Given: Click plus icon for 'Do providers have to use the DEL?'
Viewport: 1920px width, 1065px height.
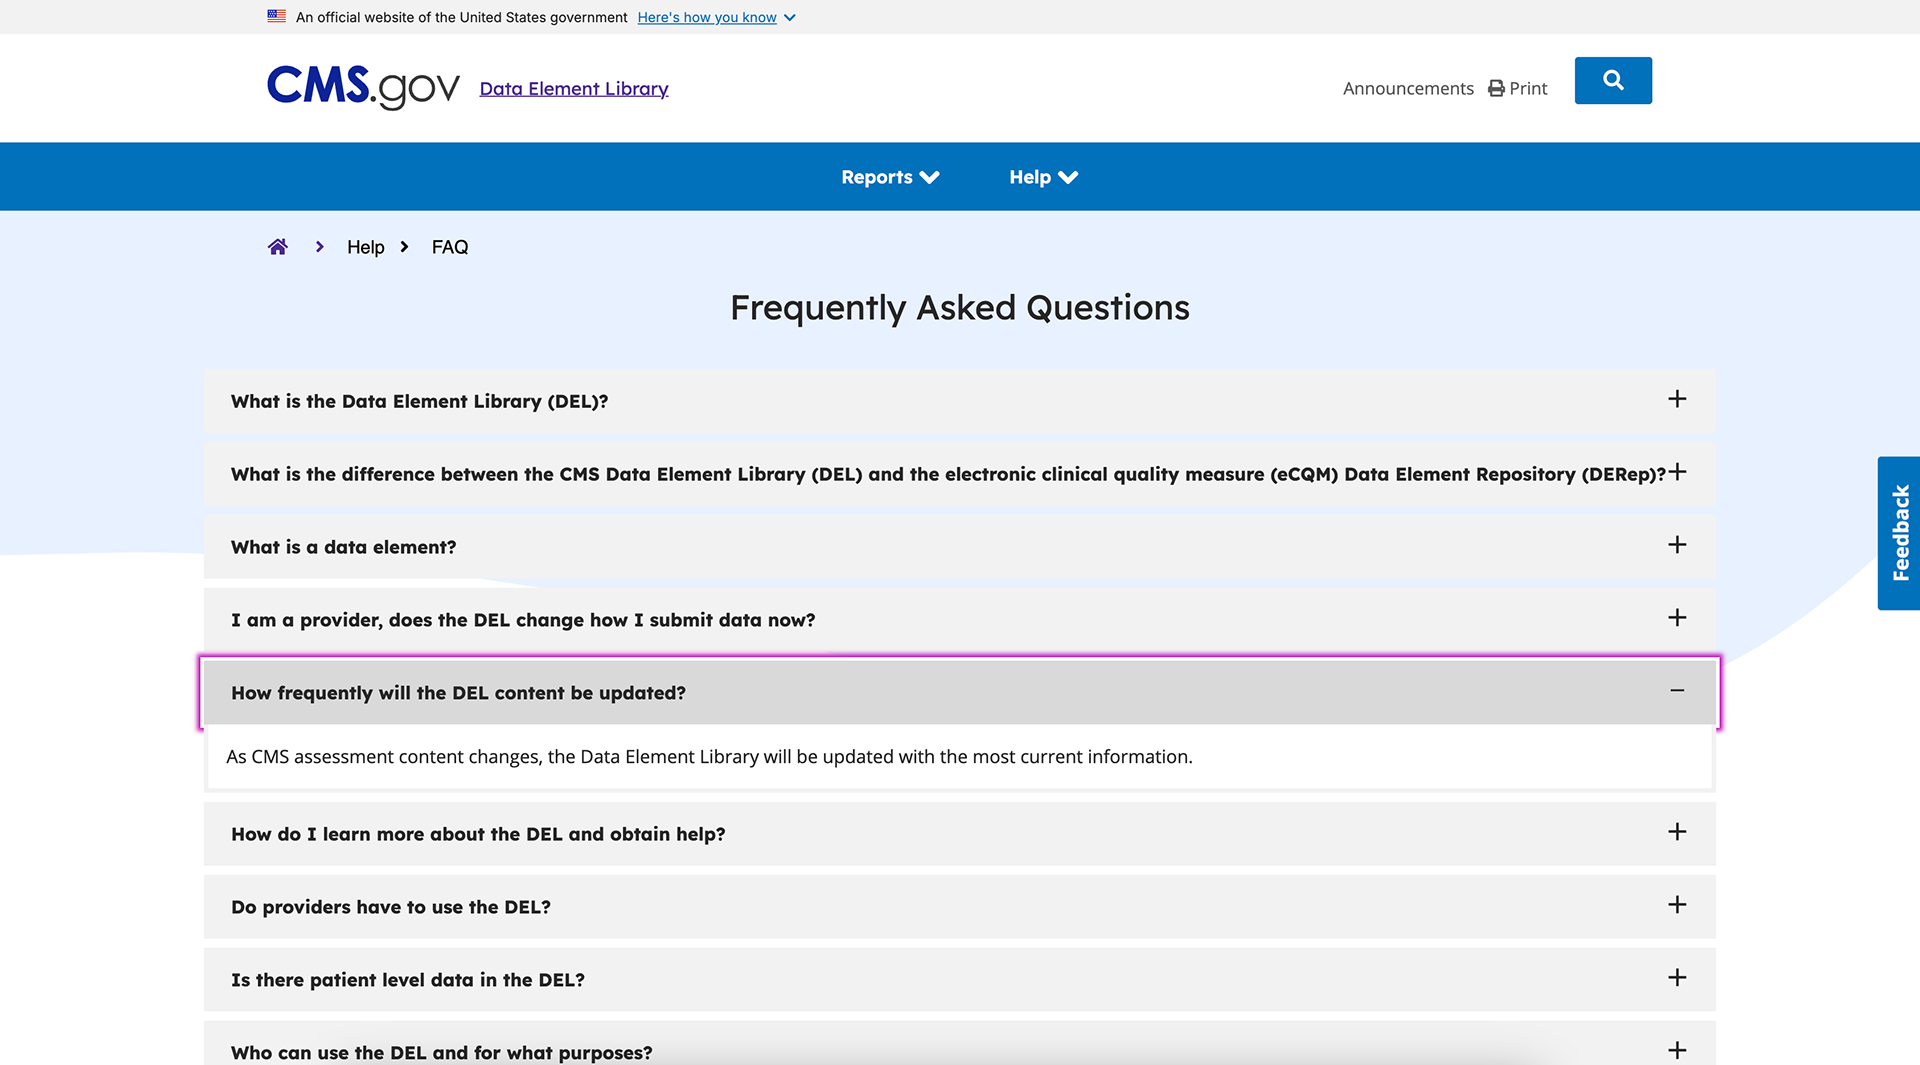Looking at the screenshot, I should pyautogui.click(x=1677, y=905).
